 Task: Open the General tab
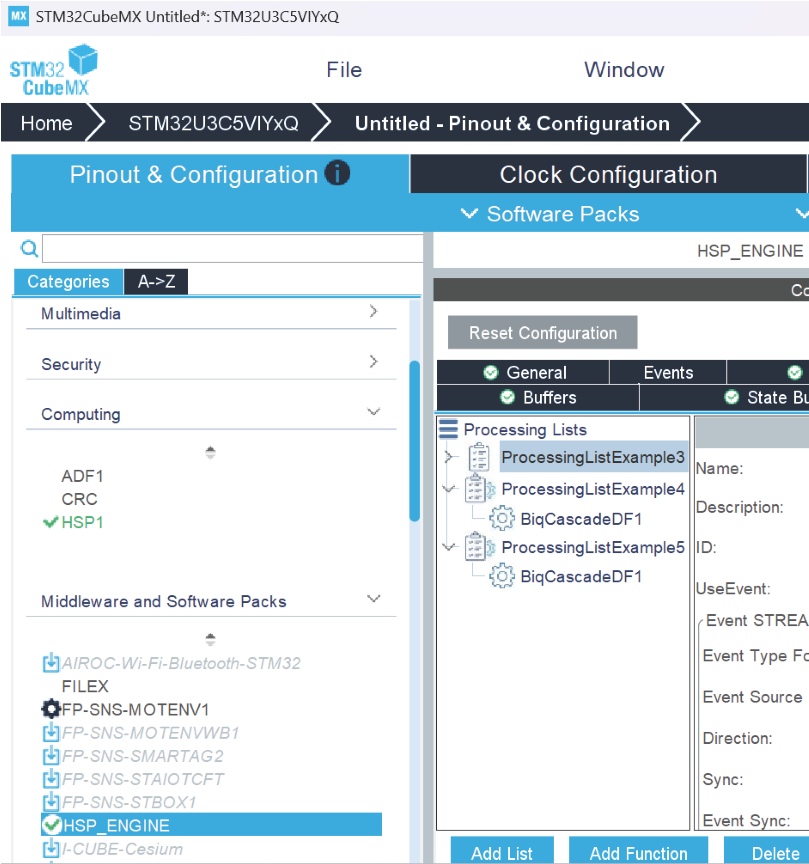coord(524,372)
